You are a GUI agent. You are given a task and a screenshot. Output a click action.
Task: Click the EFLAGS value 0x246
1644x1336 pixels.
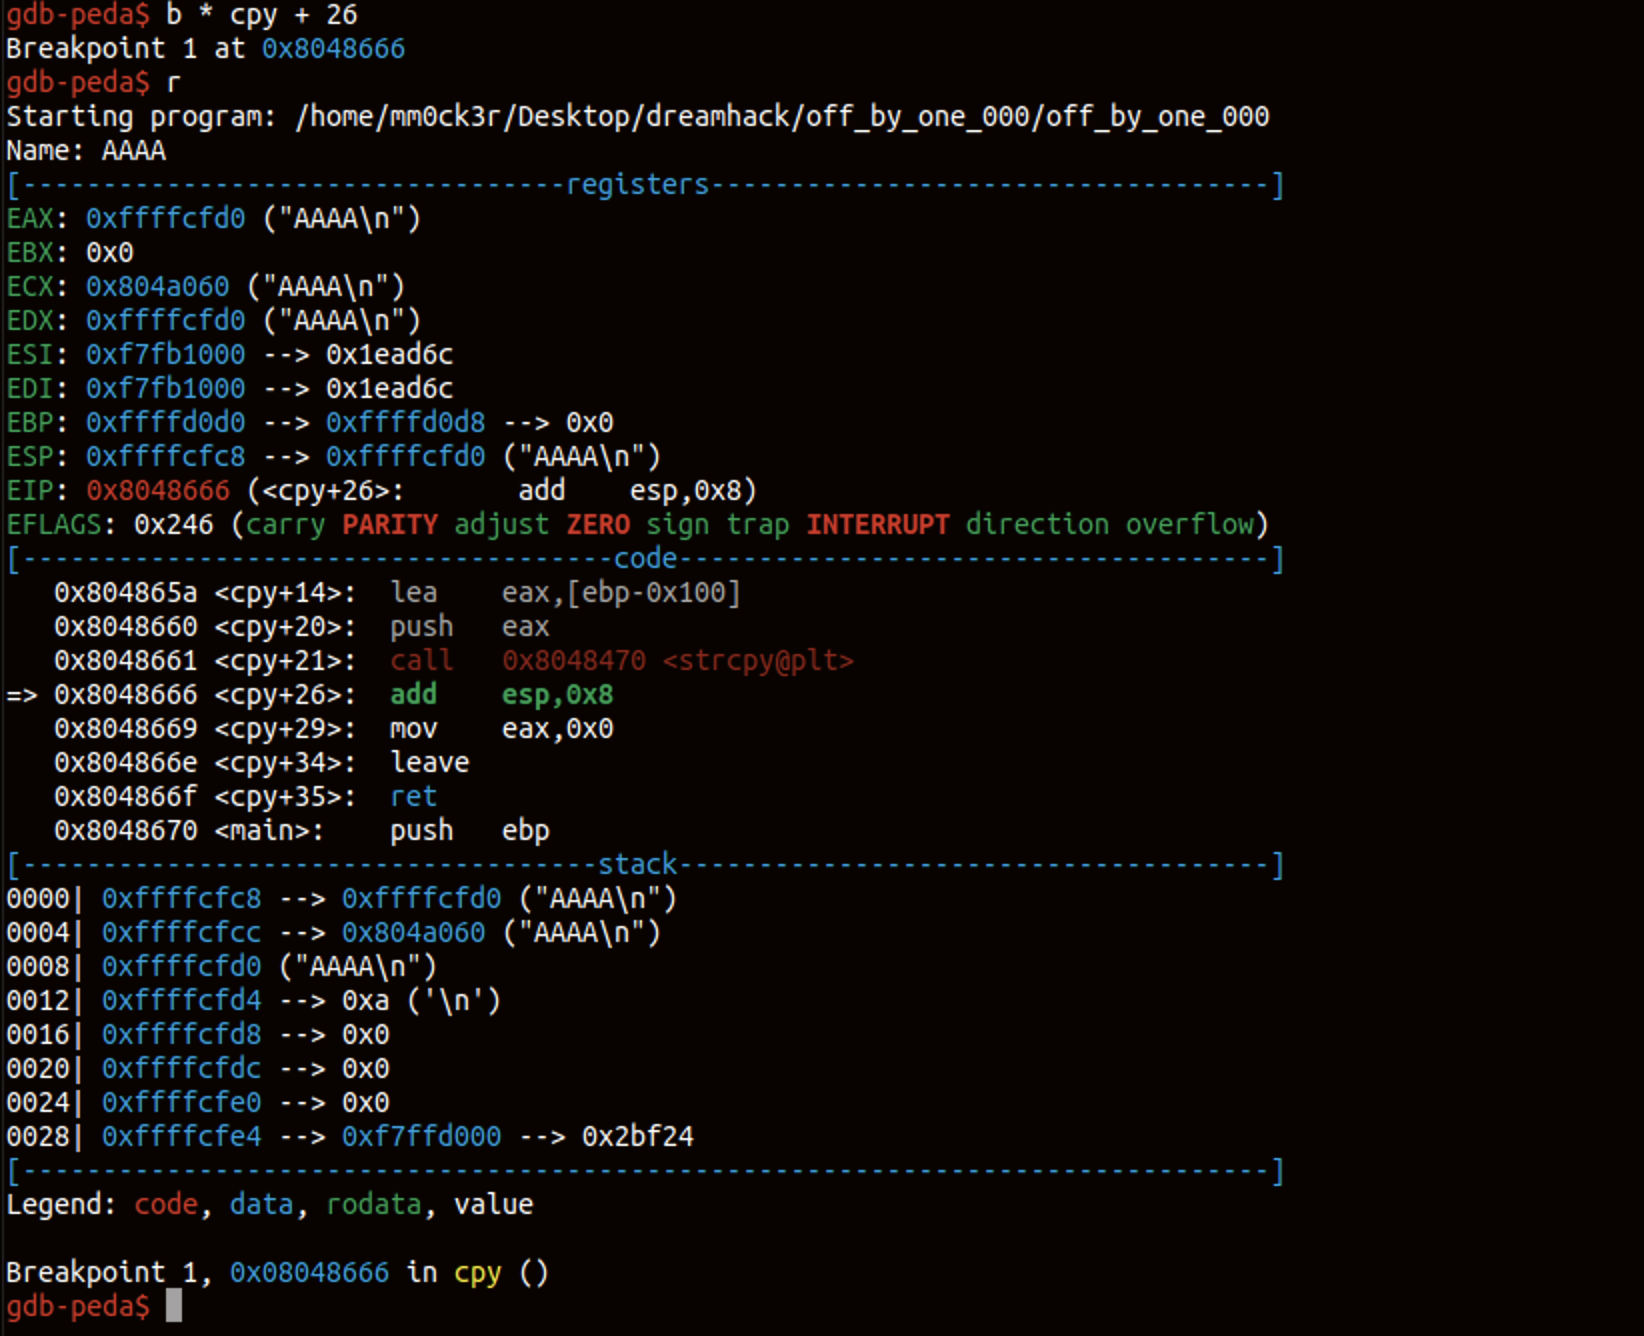tap(173, 525)
